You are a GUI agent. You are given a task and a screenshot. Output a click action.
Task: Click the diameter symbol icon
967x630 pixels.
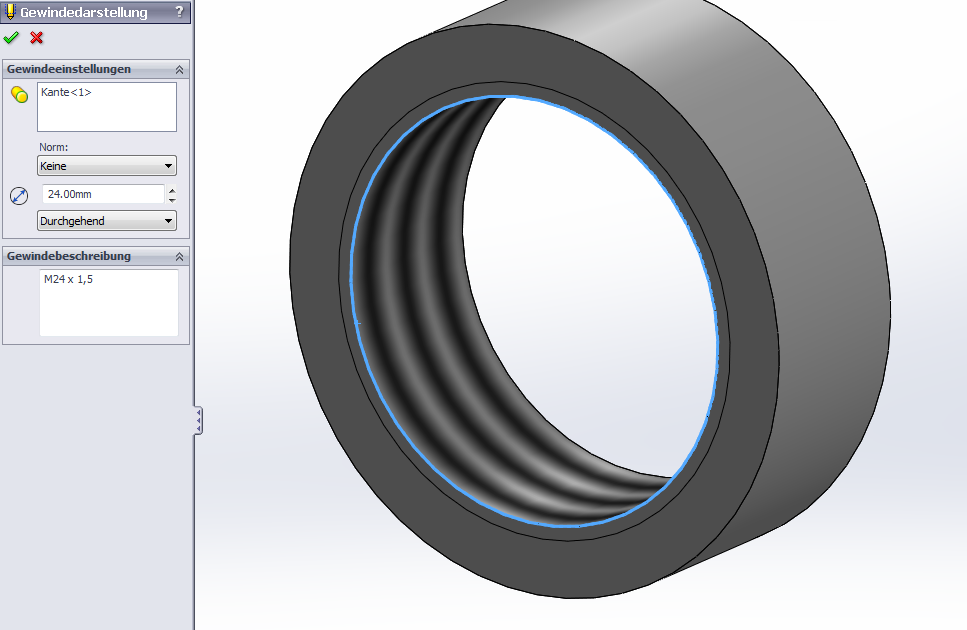coord(19,196)
